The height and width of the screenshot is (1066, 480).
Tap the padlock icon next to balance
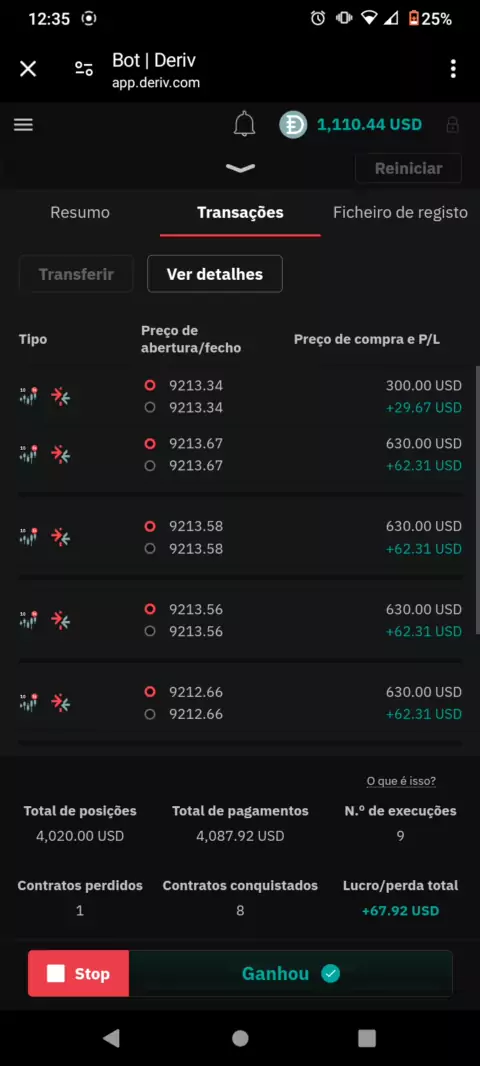452,125
